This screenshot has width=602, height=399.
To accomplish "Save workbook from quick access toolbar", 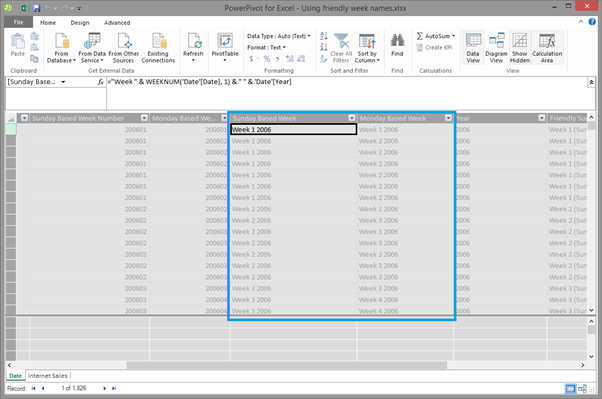I will [x=36, y=8].
